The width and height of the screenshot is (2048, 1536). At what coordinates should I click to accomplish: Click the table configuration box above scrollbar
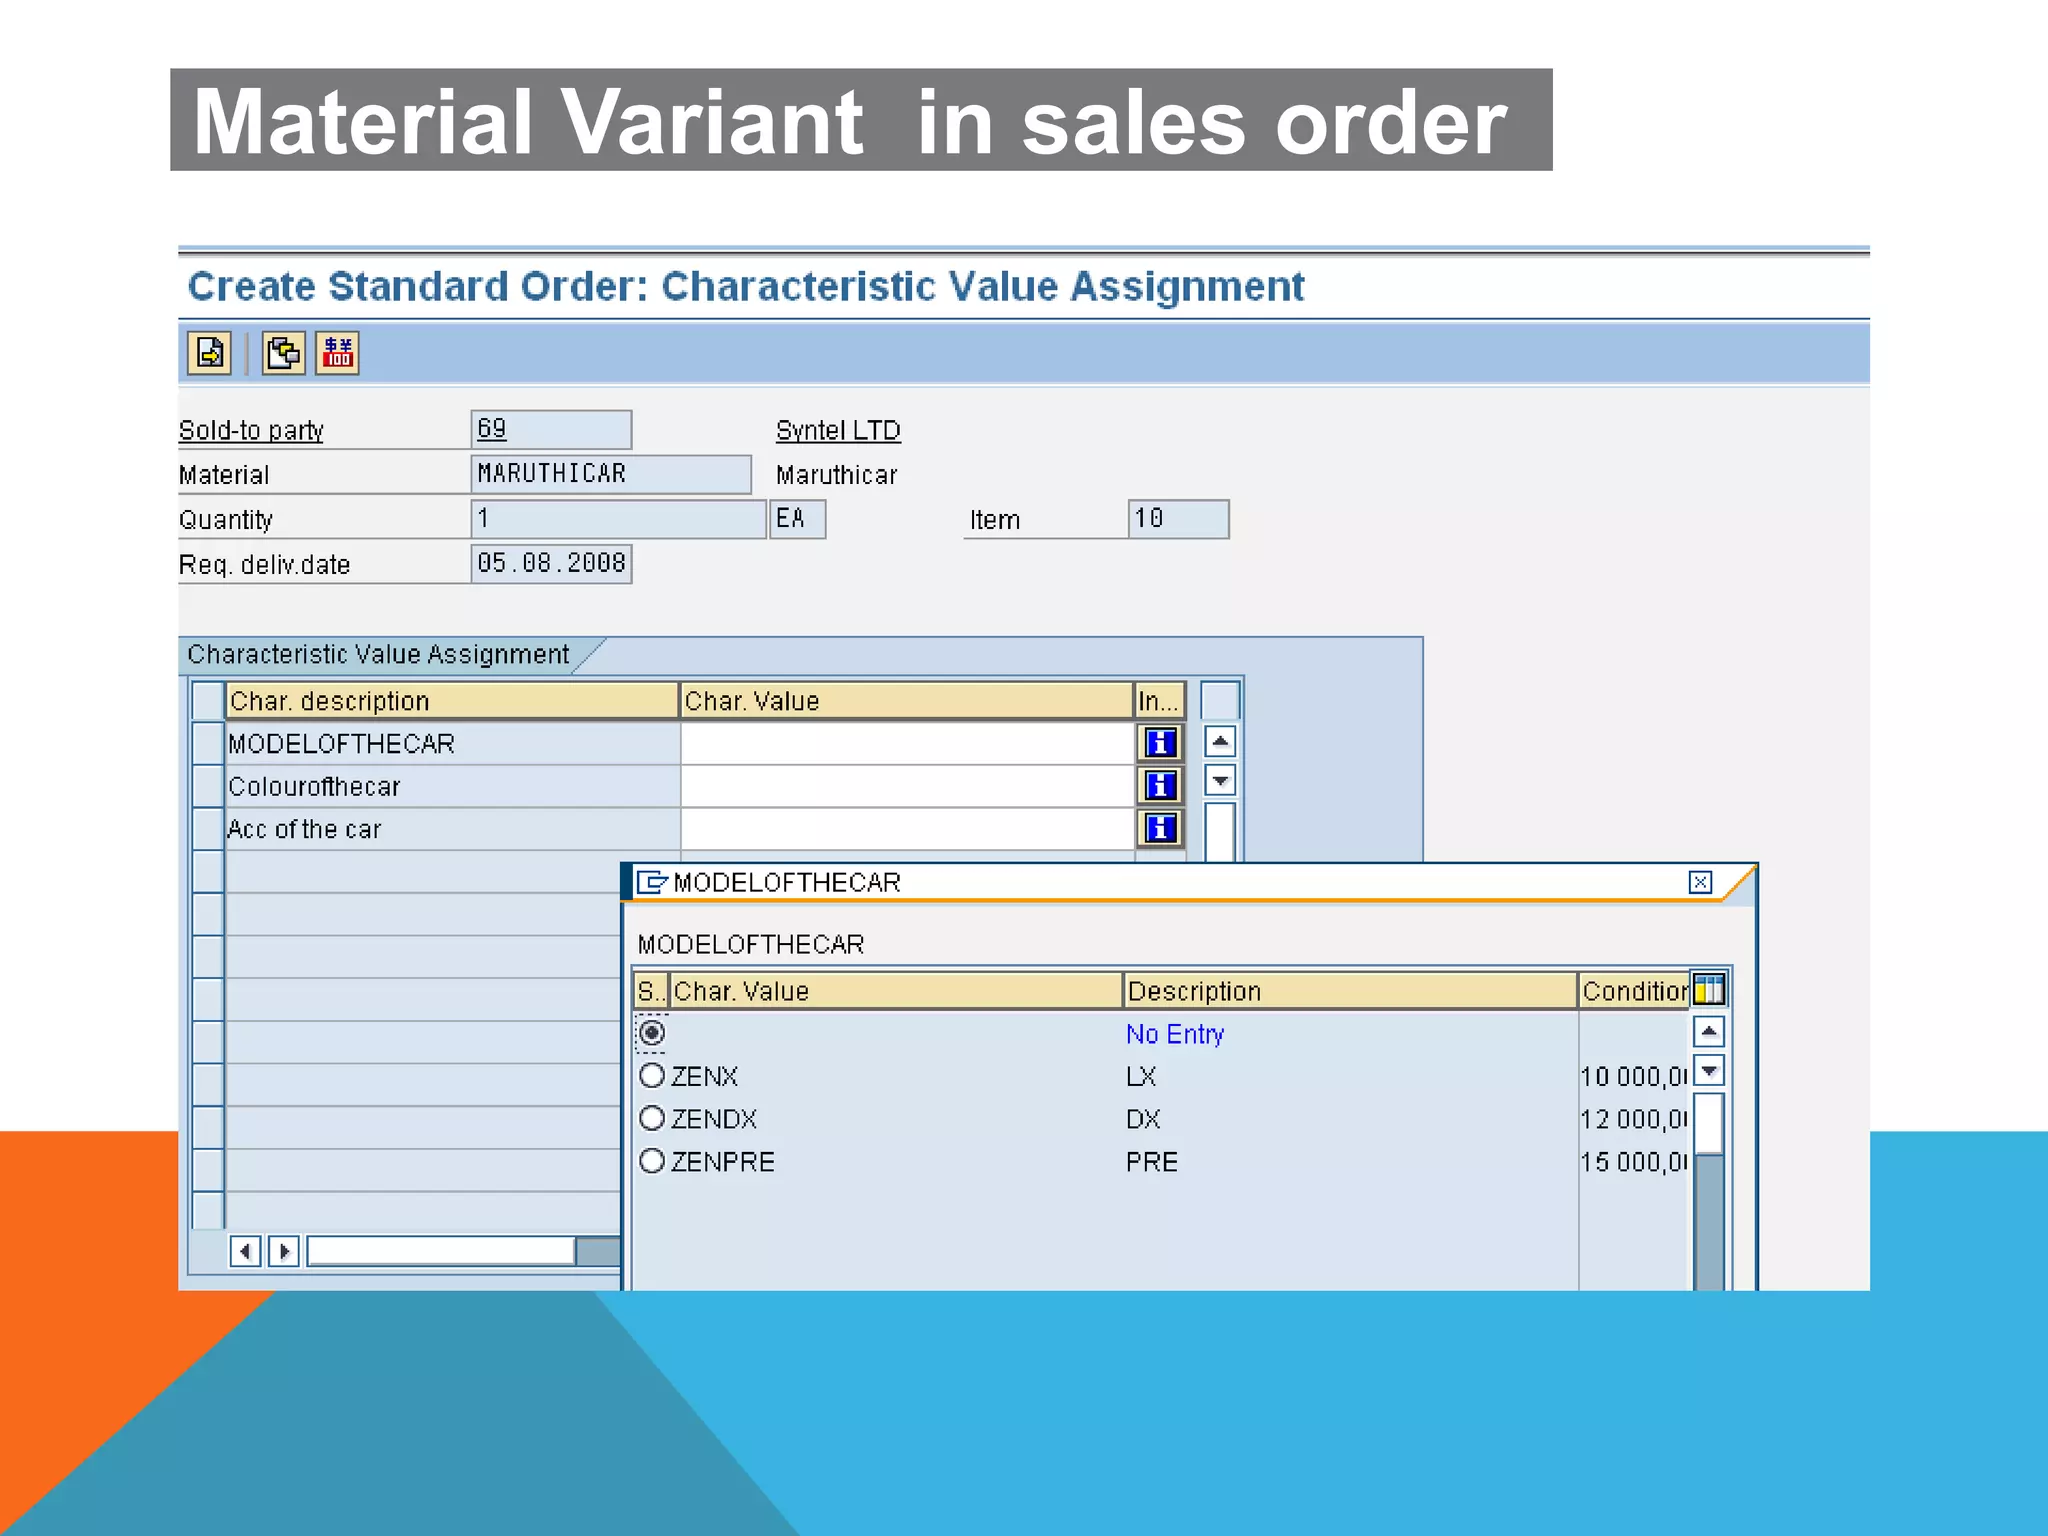(1220, 700)
